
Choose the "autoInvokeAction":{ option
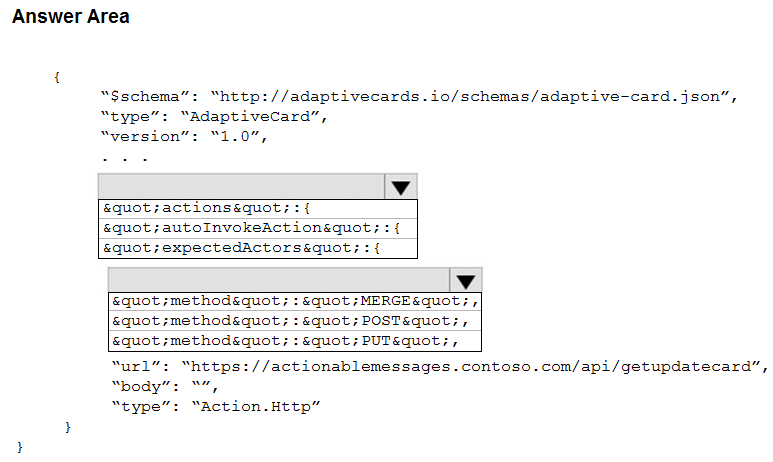click(x=258, y=228)
